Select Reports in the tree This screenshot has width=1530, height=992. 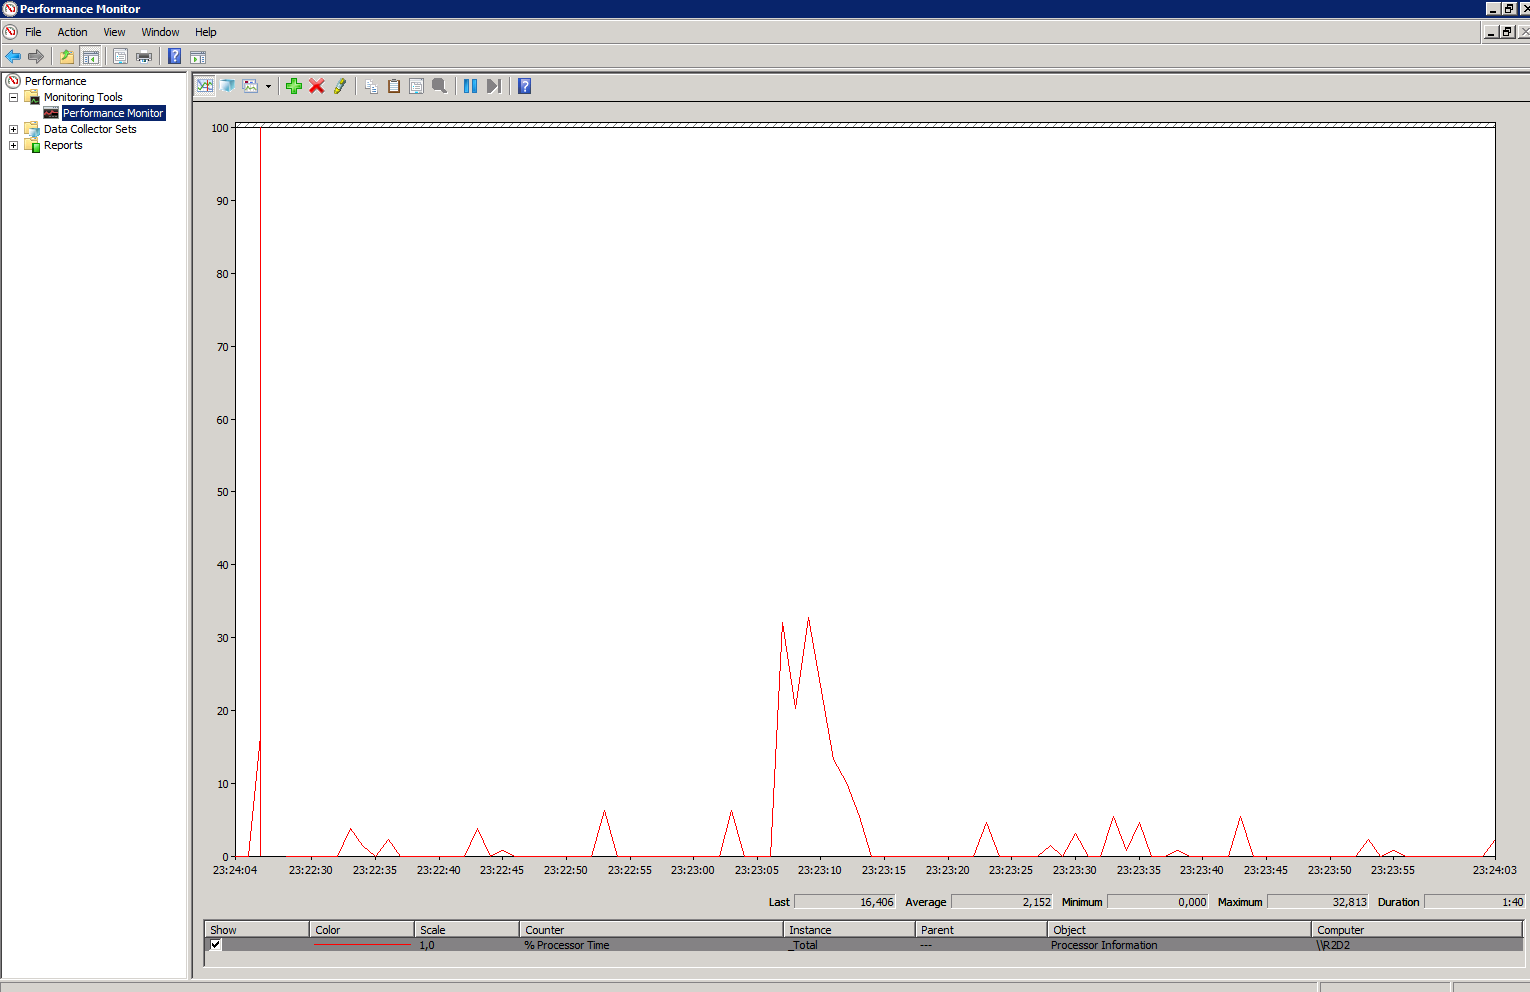click(x=63, y=145)
